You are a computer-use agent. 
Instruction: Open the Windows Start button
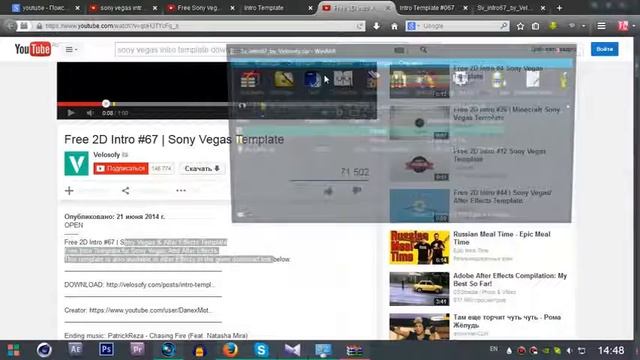click(13, 350)
